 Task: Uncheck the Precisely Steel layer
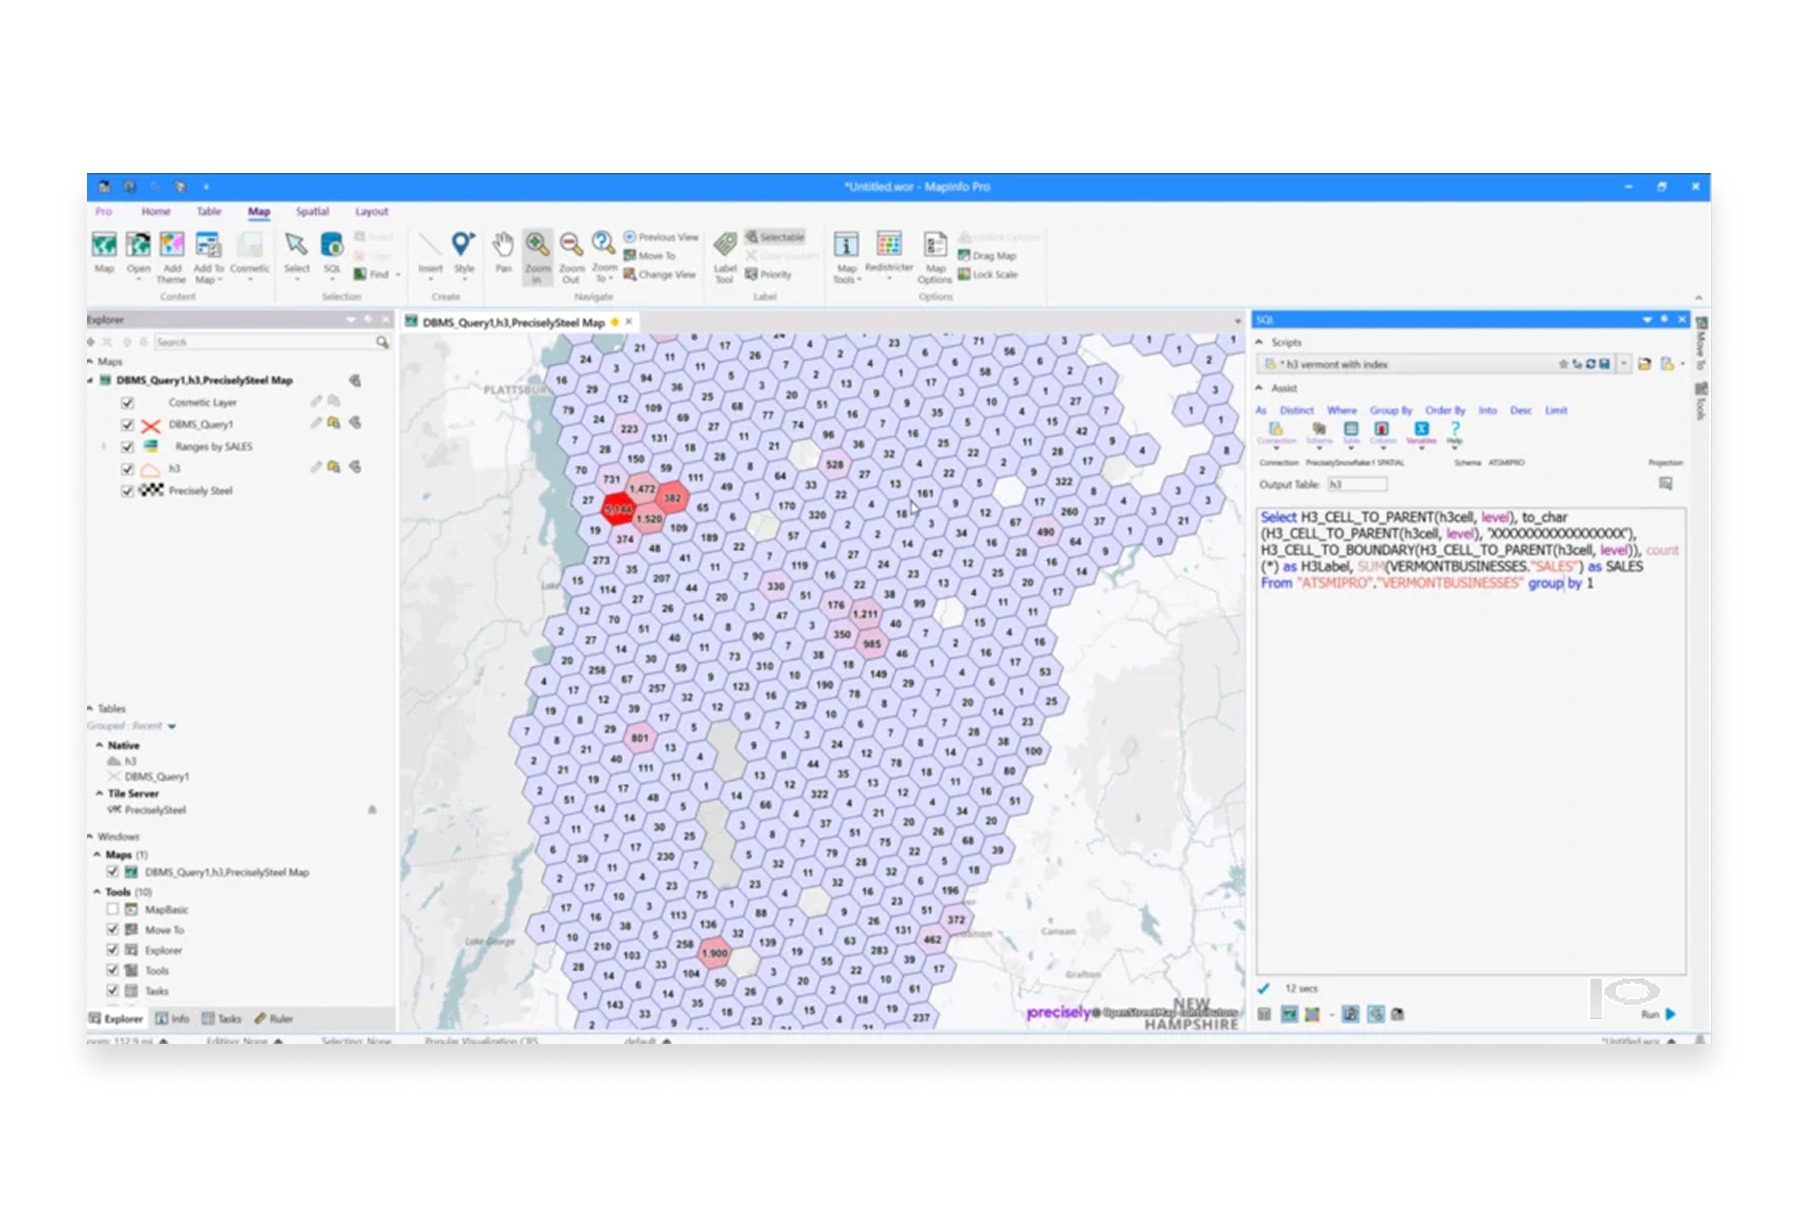[126, 491]
